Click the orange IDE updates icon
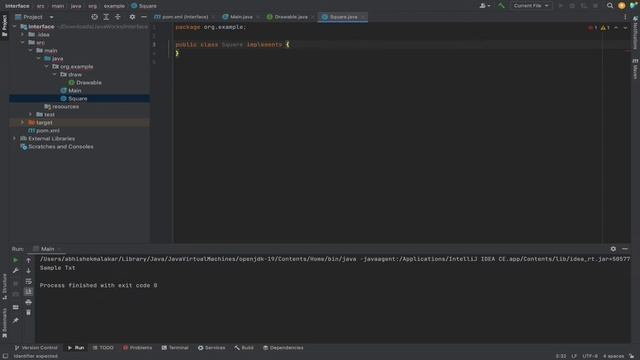 pyautogui.click(x=621, y=6)
